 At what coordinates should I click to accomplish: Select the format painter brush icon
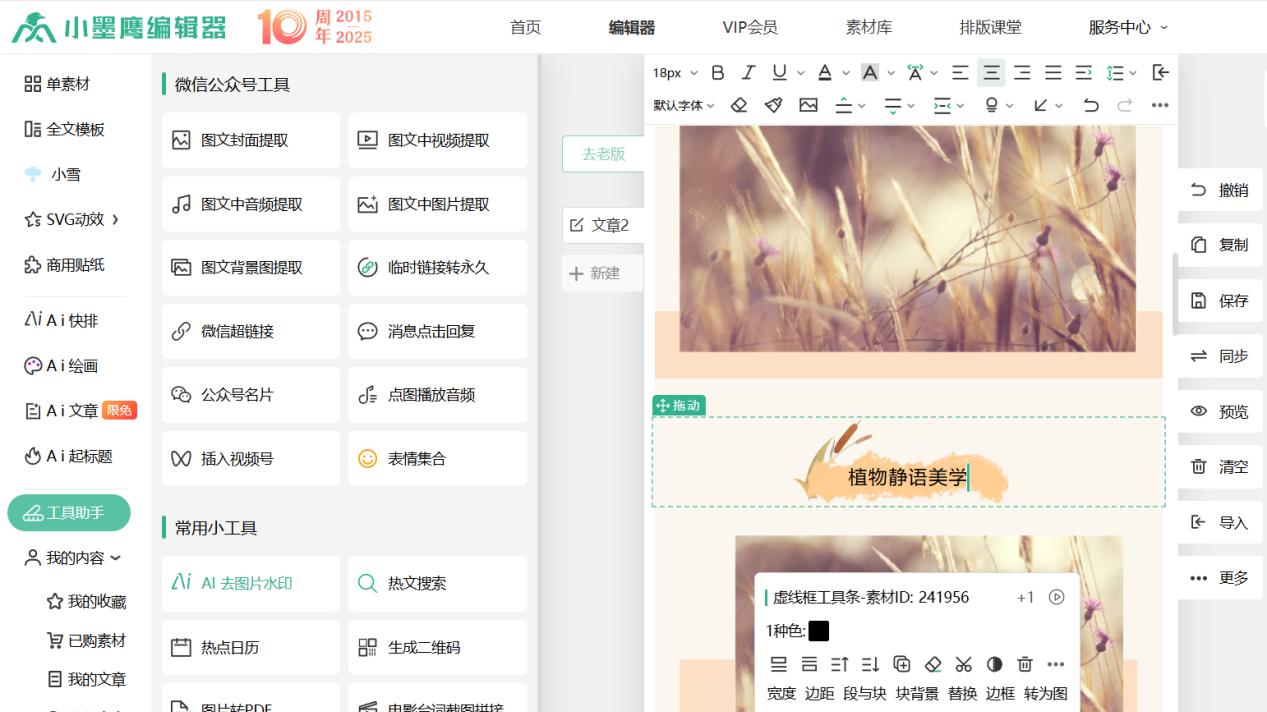(x=773, y=104)
